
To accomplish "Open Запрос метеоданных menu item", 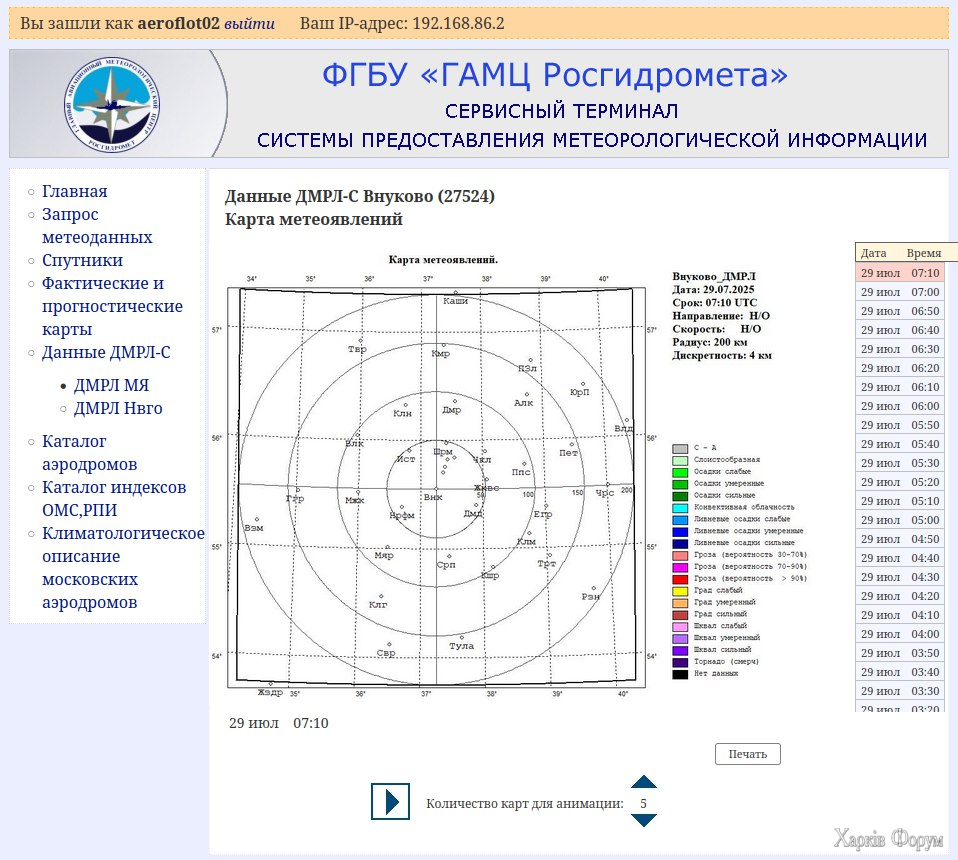I will click(x=97, y=225).
